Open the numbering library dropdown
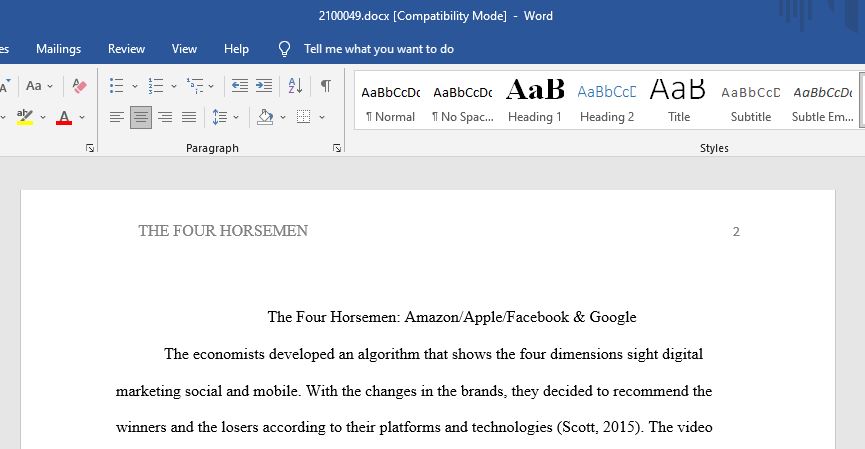 (173, 86)
